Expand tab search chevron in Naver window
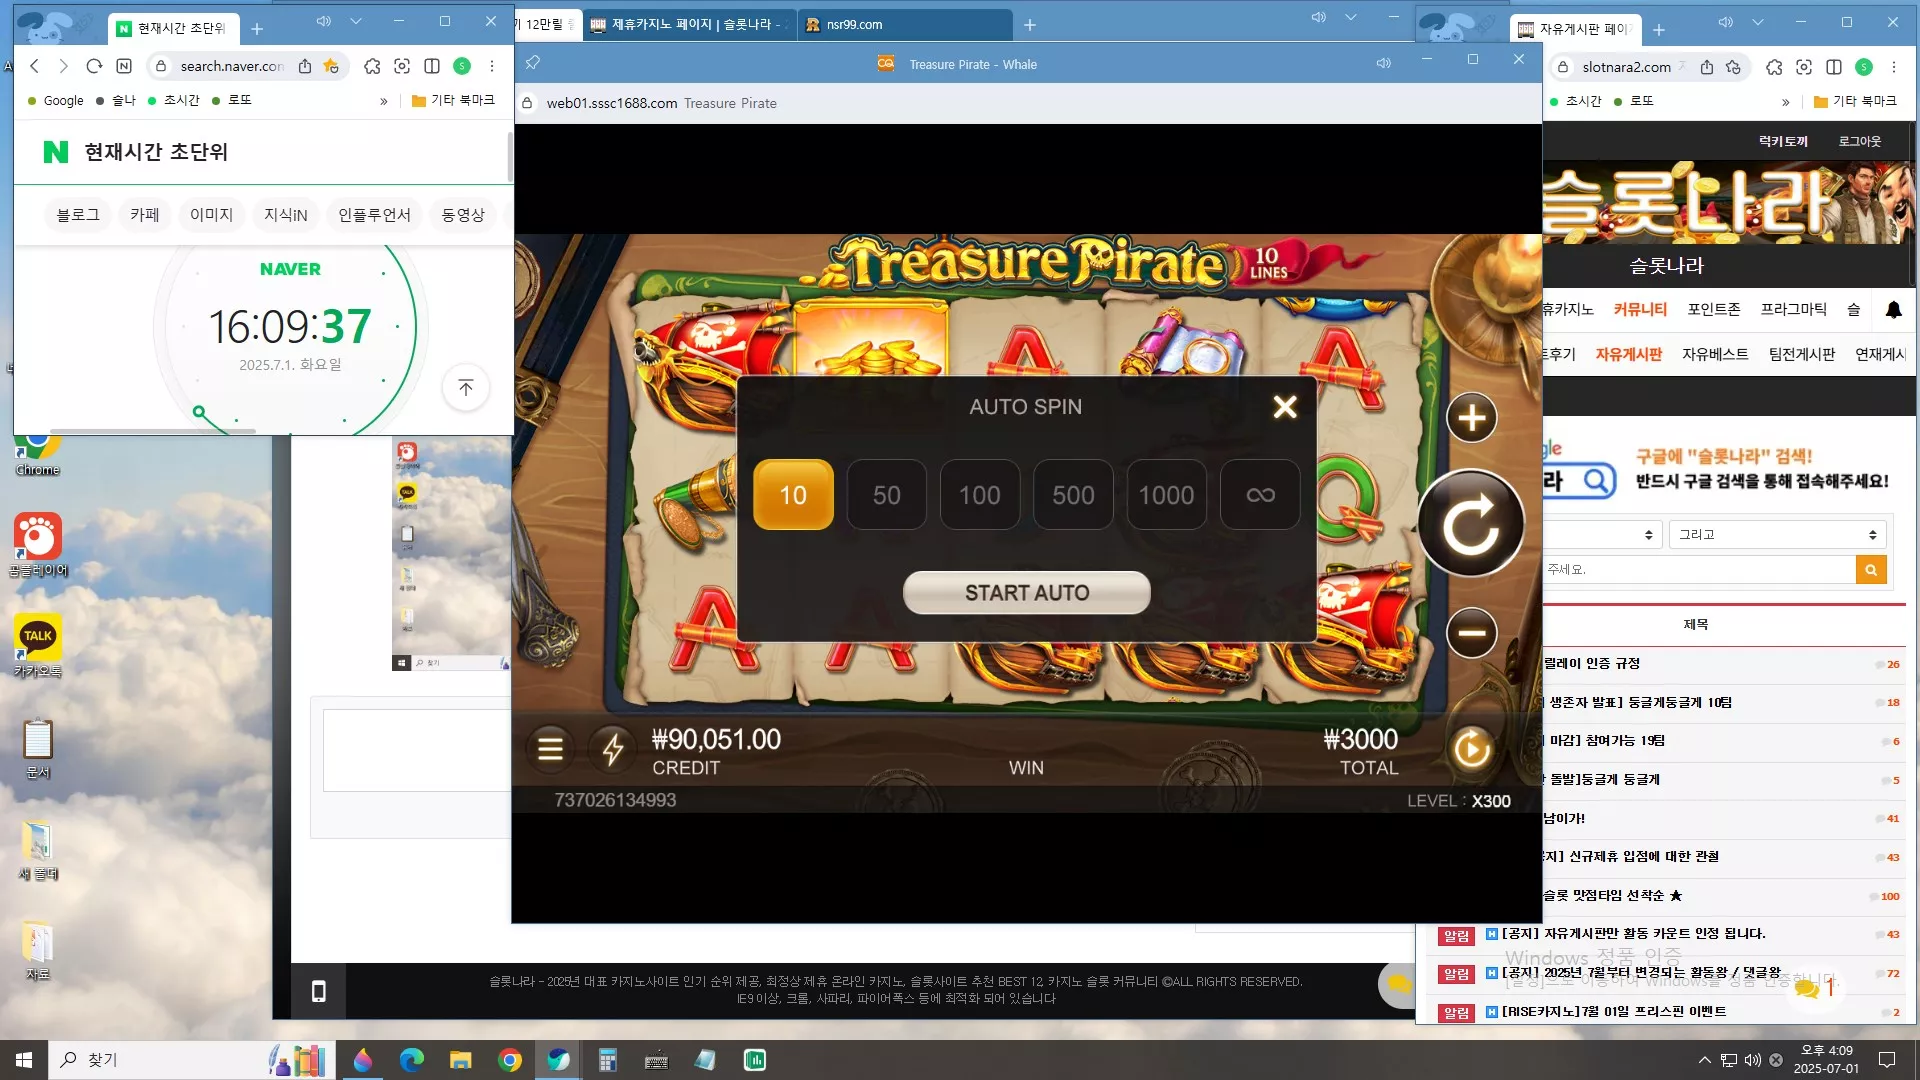The width and height of the screenshot is (1920, 1080). coord(356,21)
